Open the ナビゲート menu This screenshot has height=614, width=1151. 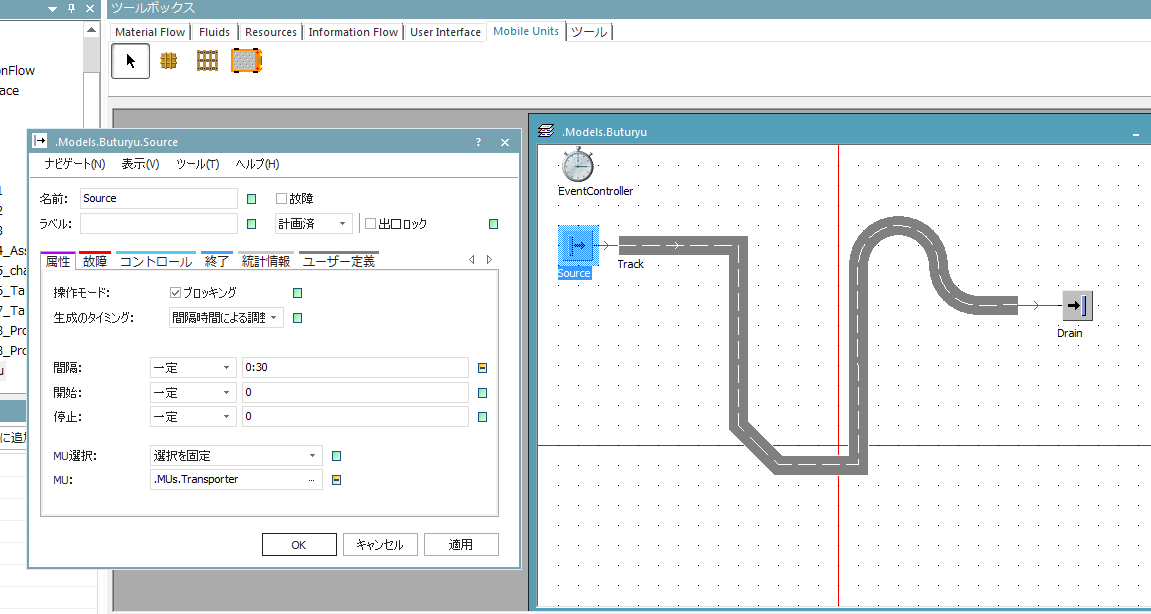click(74, 164)
